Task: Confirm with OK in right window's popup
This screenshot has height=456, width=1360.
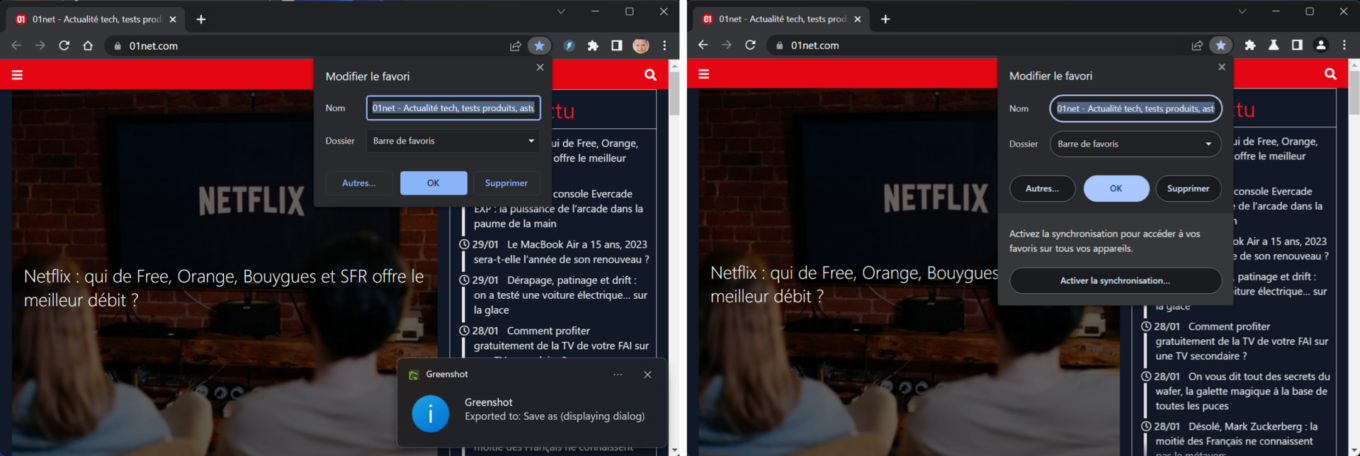Action: coord(1116,188)
